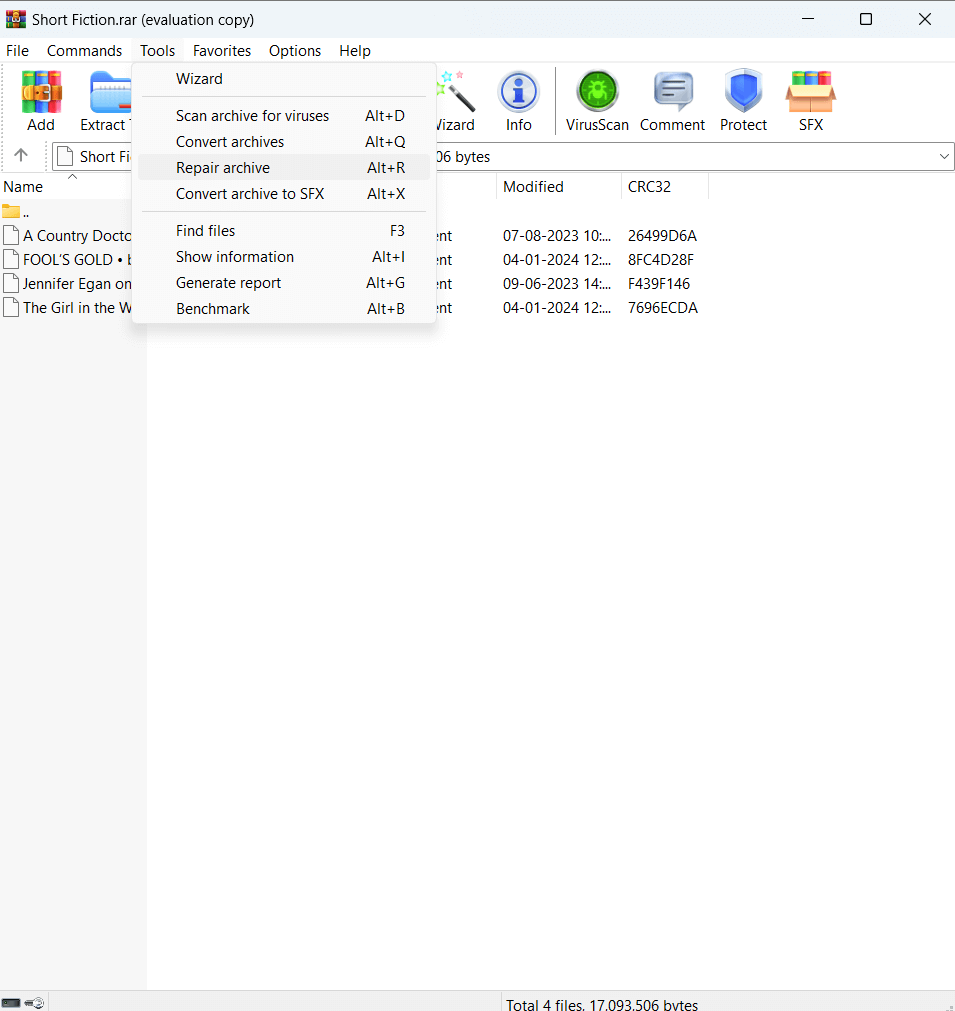Select The Girl in the W file name
Image resolution: width=955 pixels, height=1011 pixels.
[77, 308]
